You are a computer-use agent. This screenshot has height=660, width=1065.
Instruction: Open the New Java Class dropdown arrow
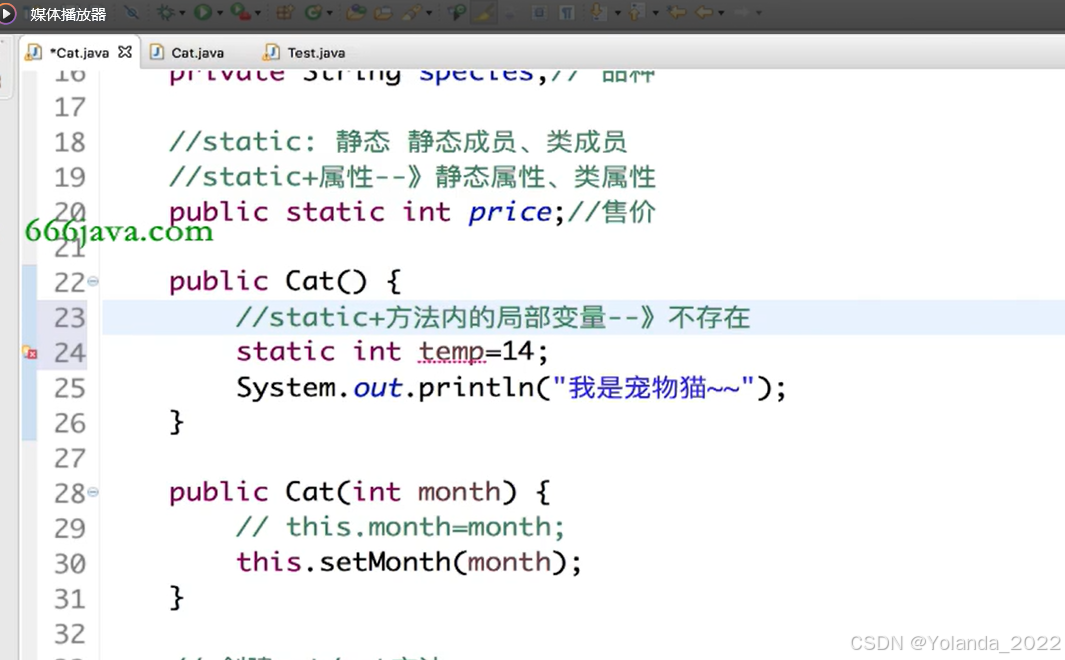[329, 13]
